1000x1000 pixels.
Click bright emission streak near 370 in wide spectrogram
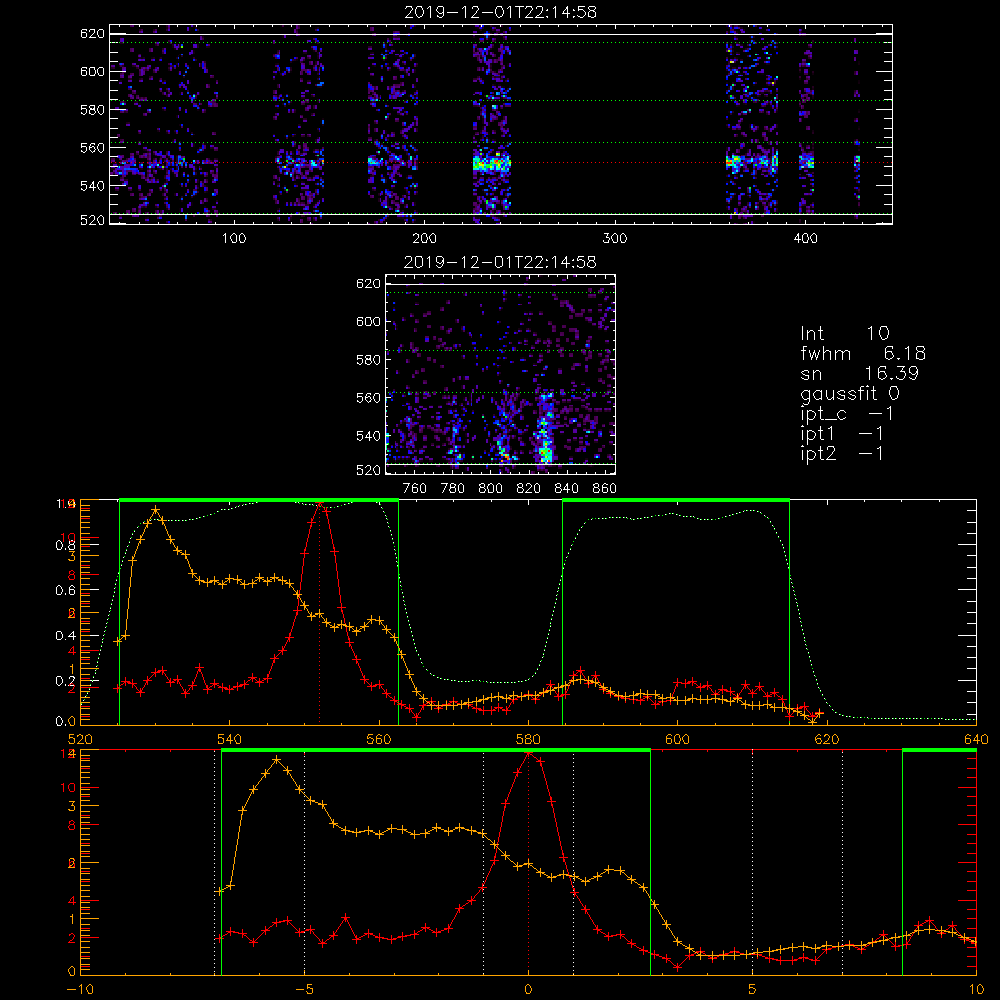pyautogui.click(x=753, y=162)
